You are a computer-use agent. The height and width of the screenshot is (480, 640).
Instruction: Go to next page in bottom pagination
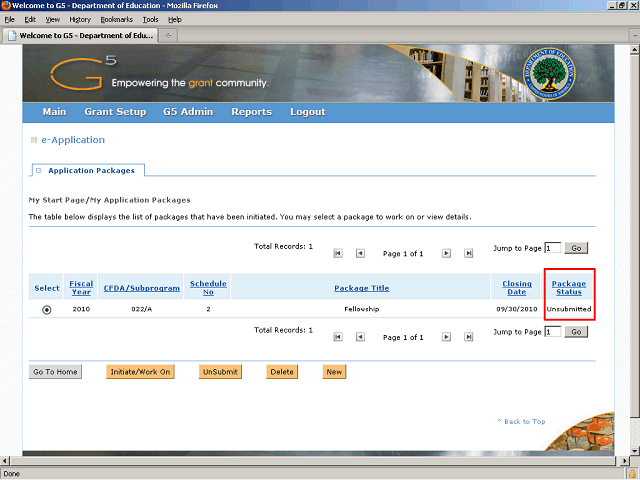point(447,337)
